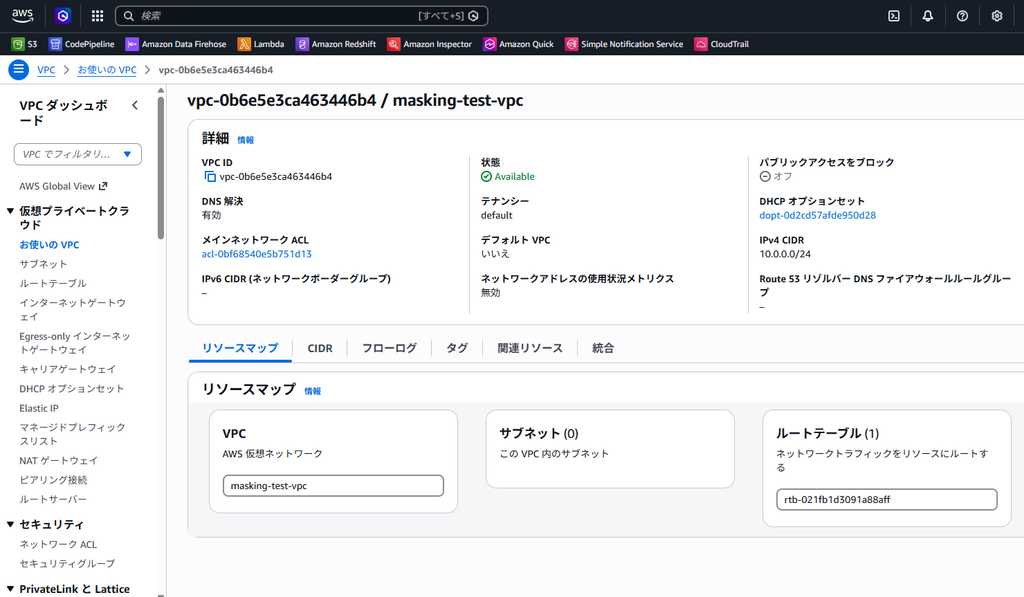Select お使いの VPC in the sidebar
The image size is (1024, 597).
(x=49, y=244)
